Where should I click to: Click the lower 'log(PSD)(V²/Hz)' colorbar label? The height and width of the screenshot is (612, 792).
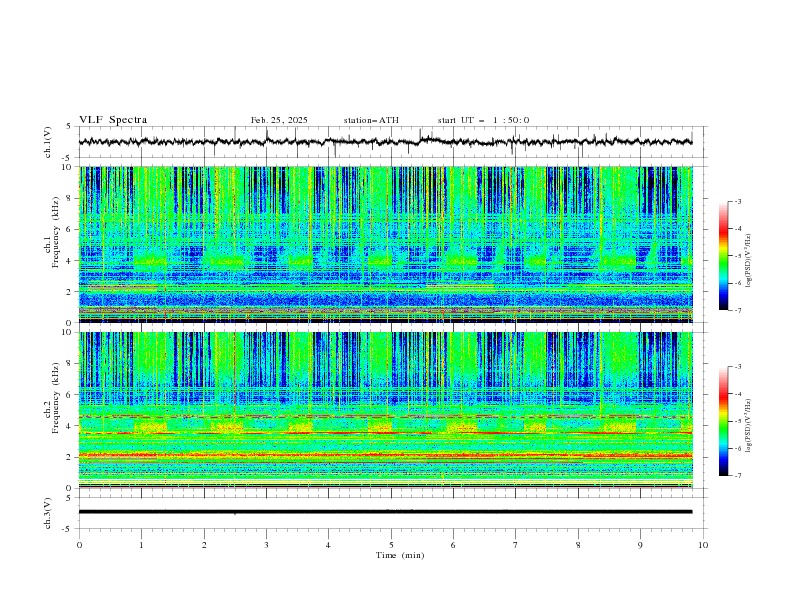coord(749,425)
